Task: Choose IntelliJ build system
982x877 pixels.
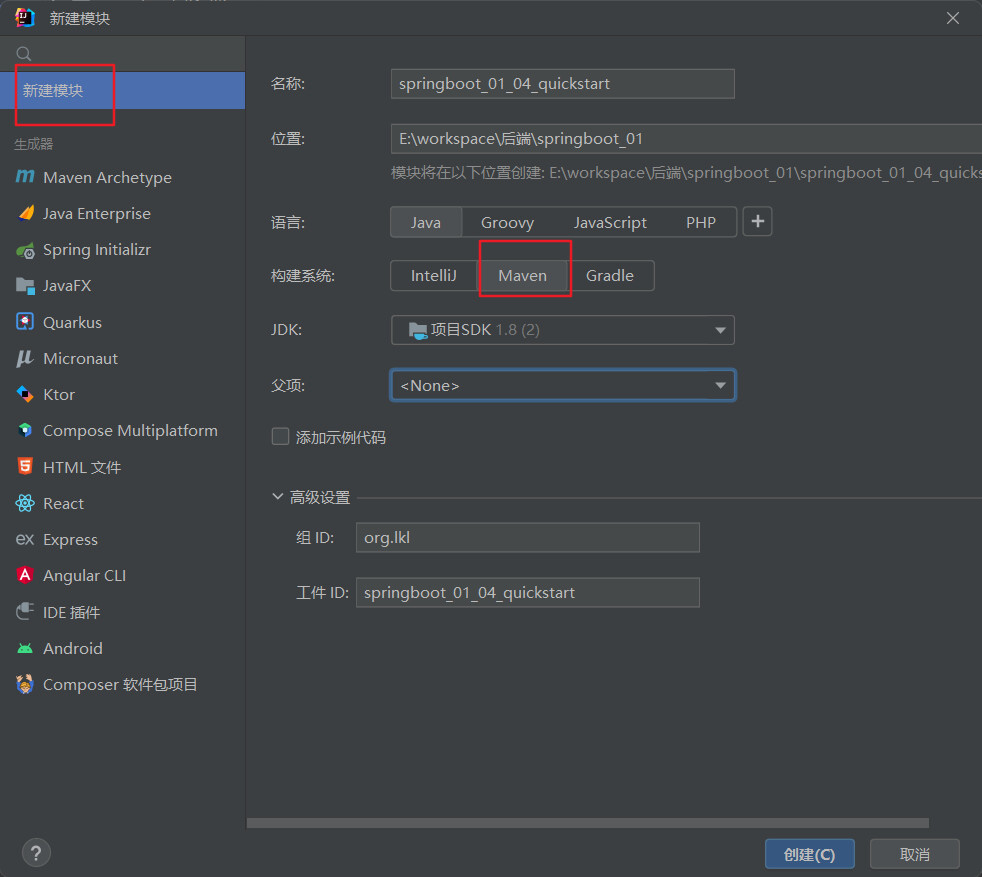Action: (x=433, y=276)
